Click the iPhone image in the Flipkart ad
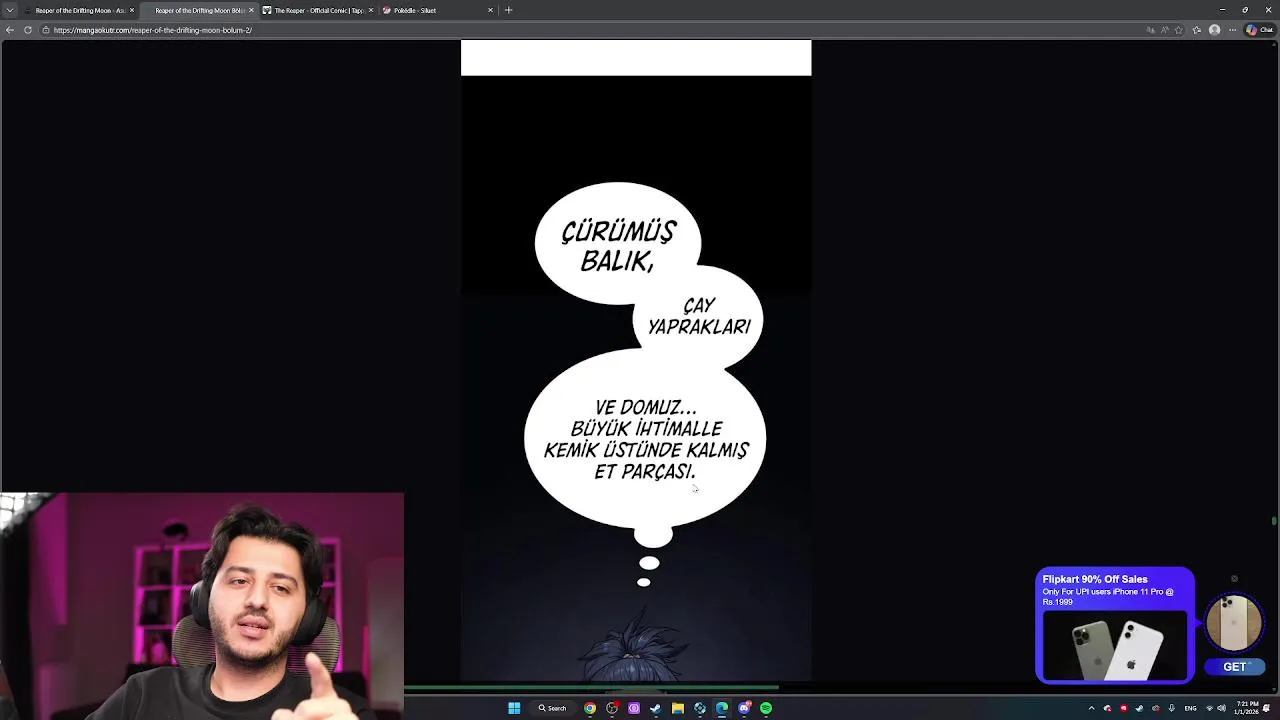The width and height of the screenshot is (1280, 720). (x=1115, y=646)
